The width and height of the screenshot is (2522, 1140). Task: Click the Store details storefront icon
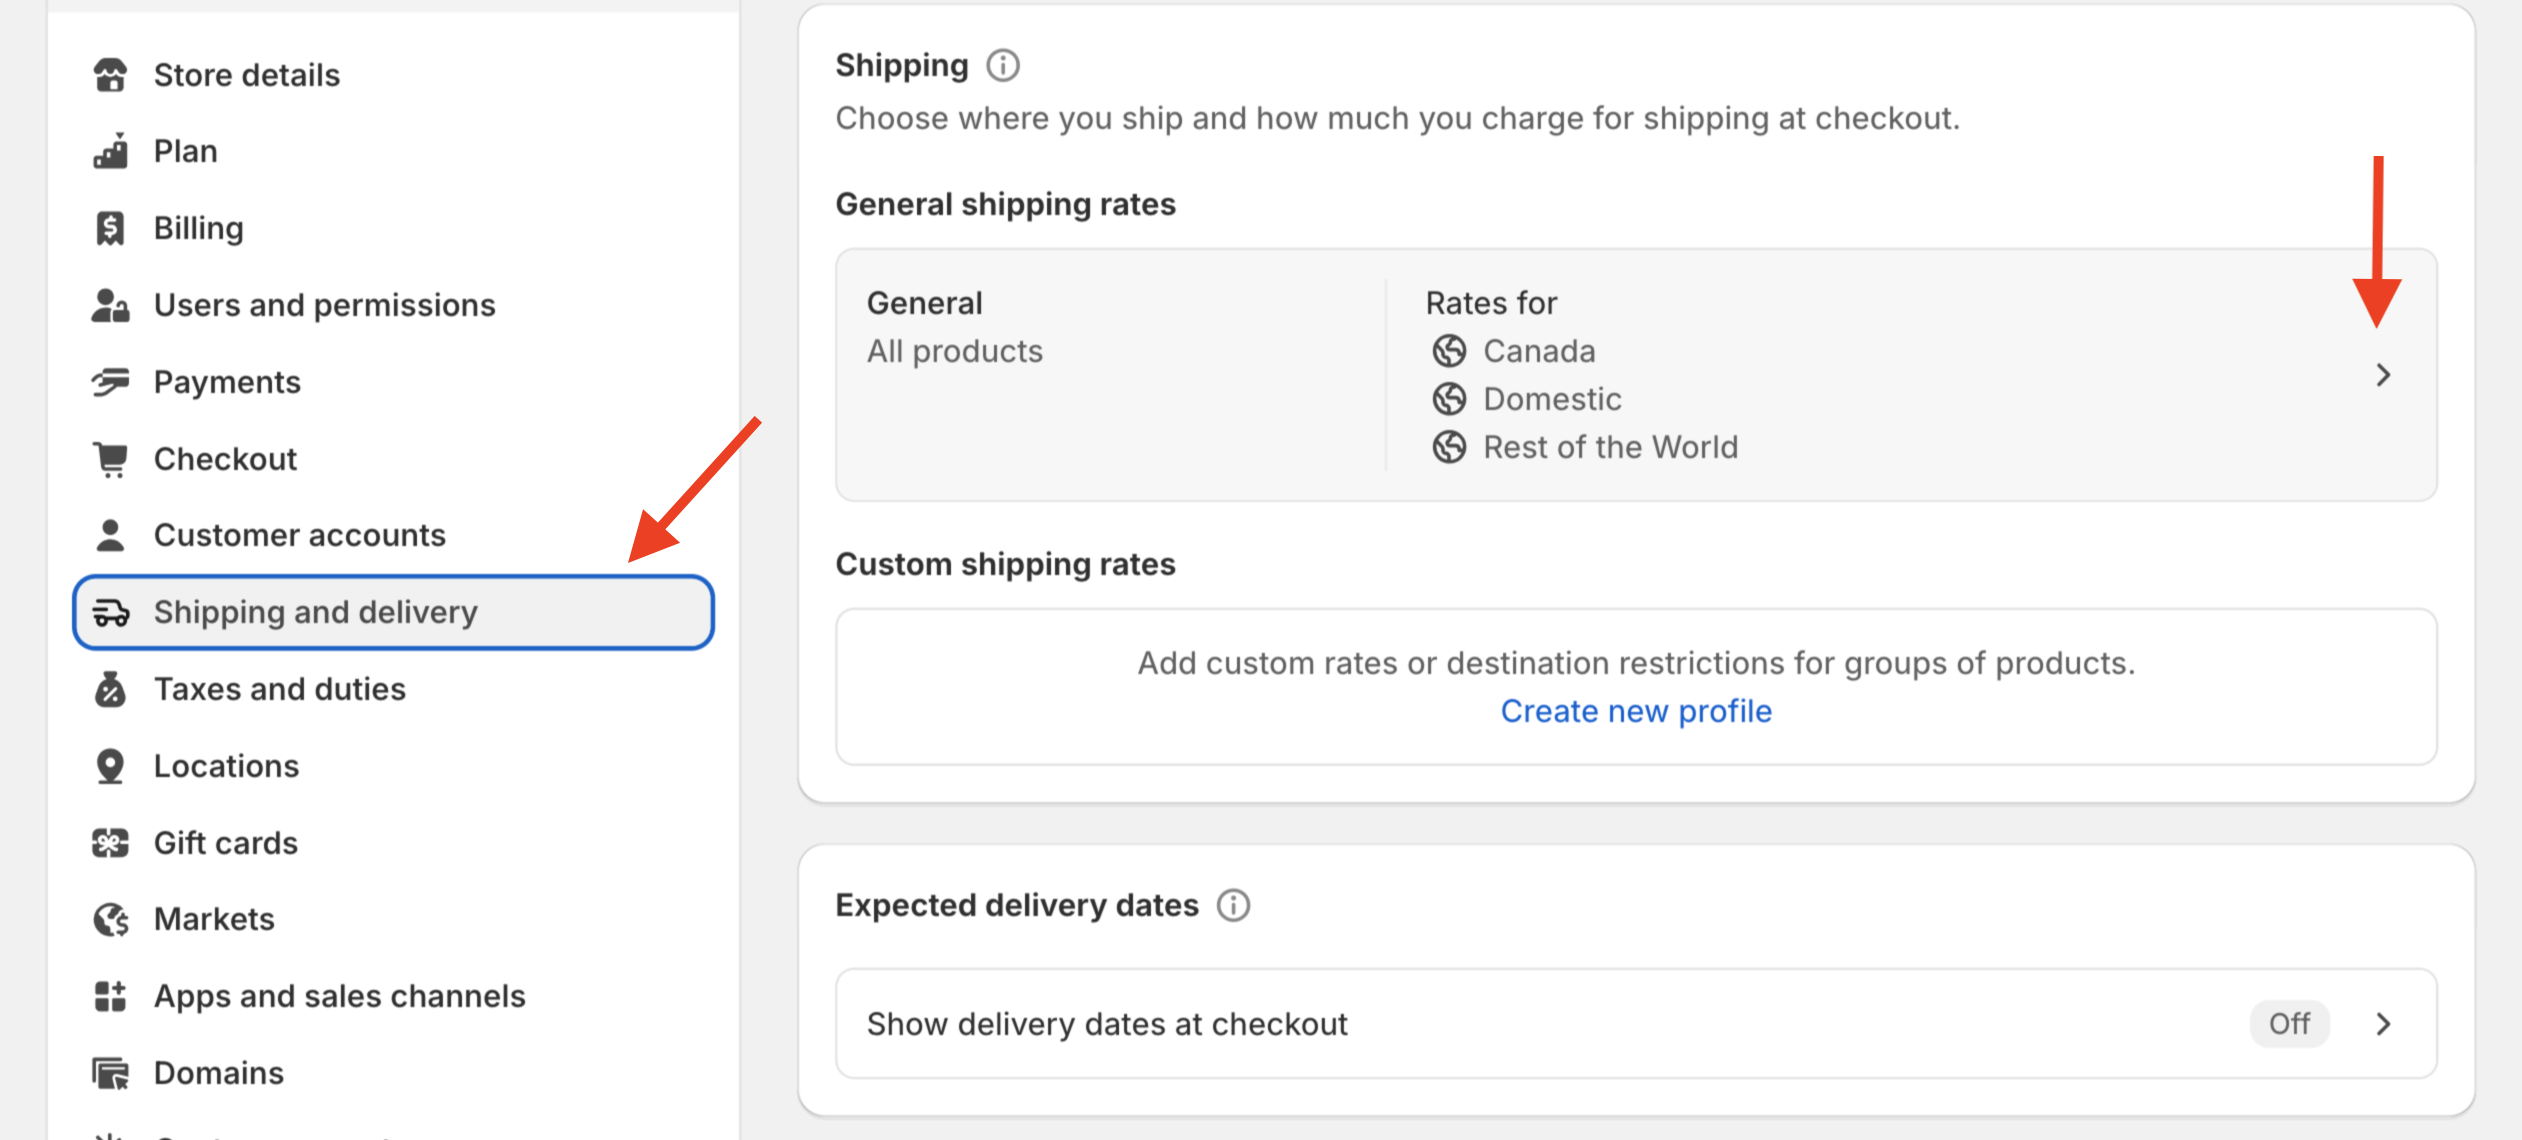(x=110, y=75)
